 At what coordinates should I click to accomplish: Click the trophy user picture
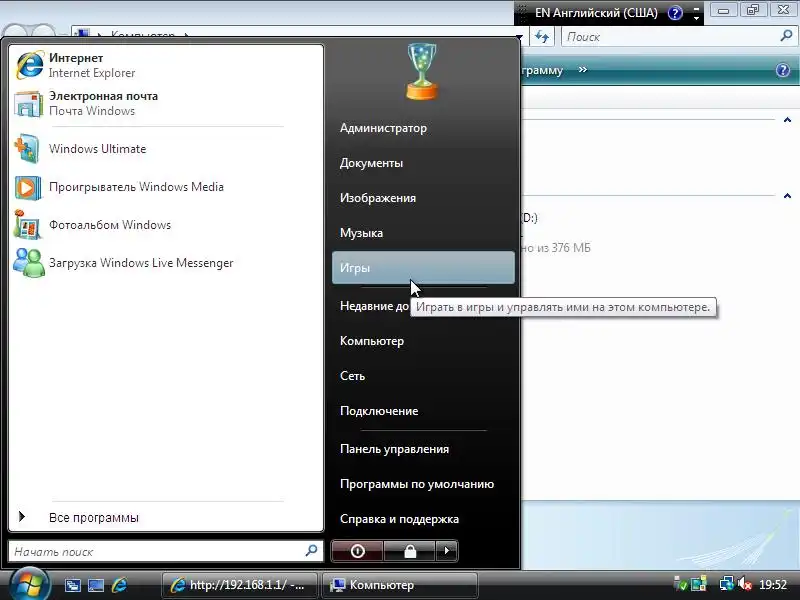422,71
